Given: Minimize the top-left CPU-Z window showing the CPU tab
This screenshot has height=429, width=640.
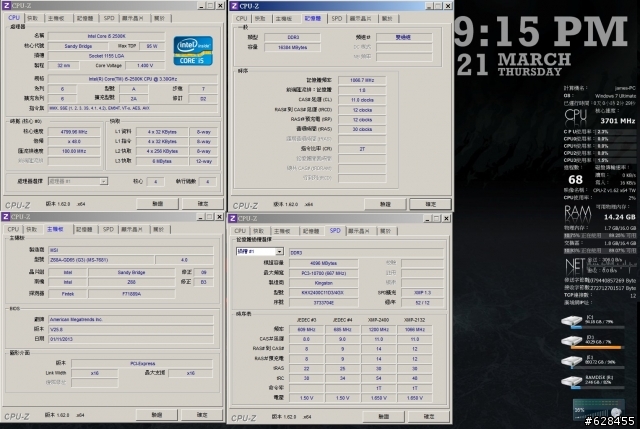Looking at the screenshot, I should (201, 6).
